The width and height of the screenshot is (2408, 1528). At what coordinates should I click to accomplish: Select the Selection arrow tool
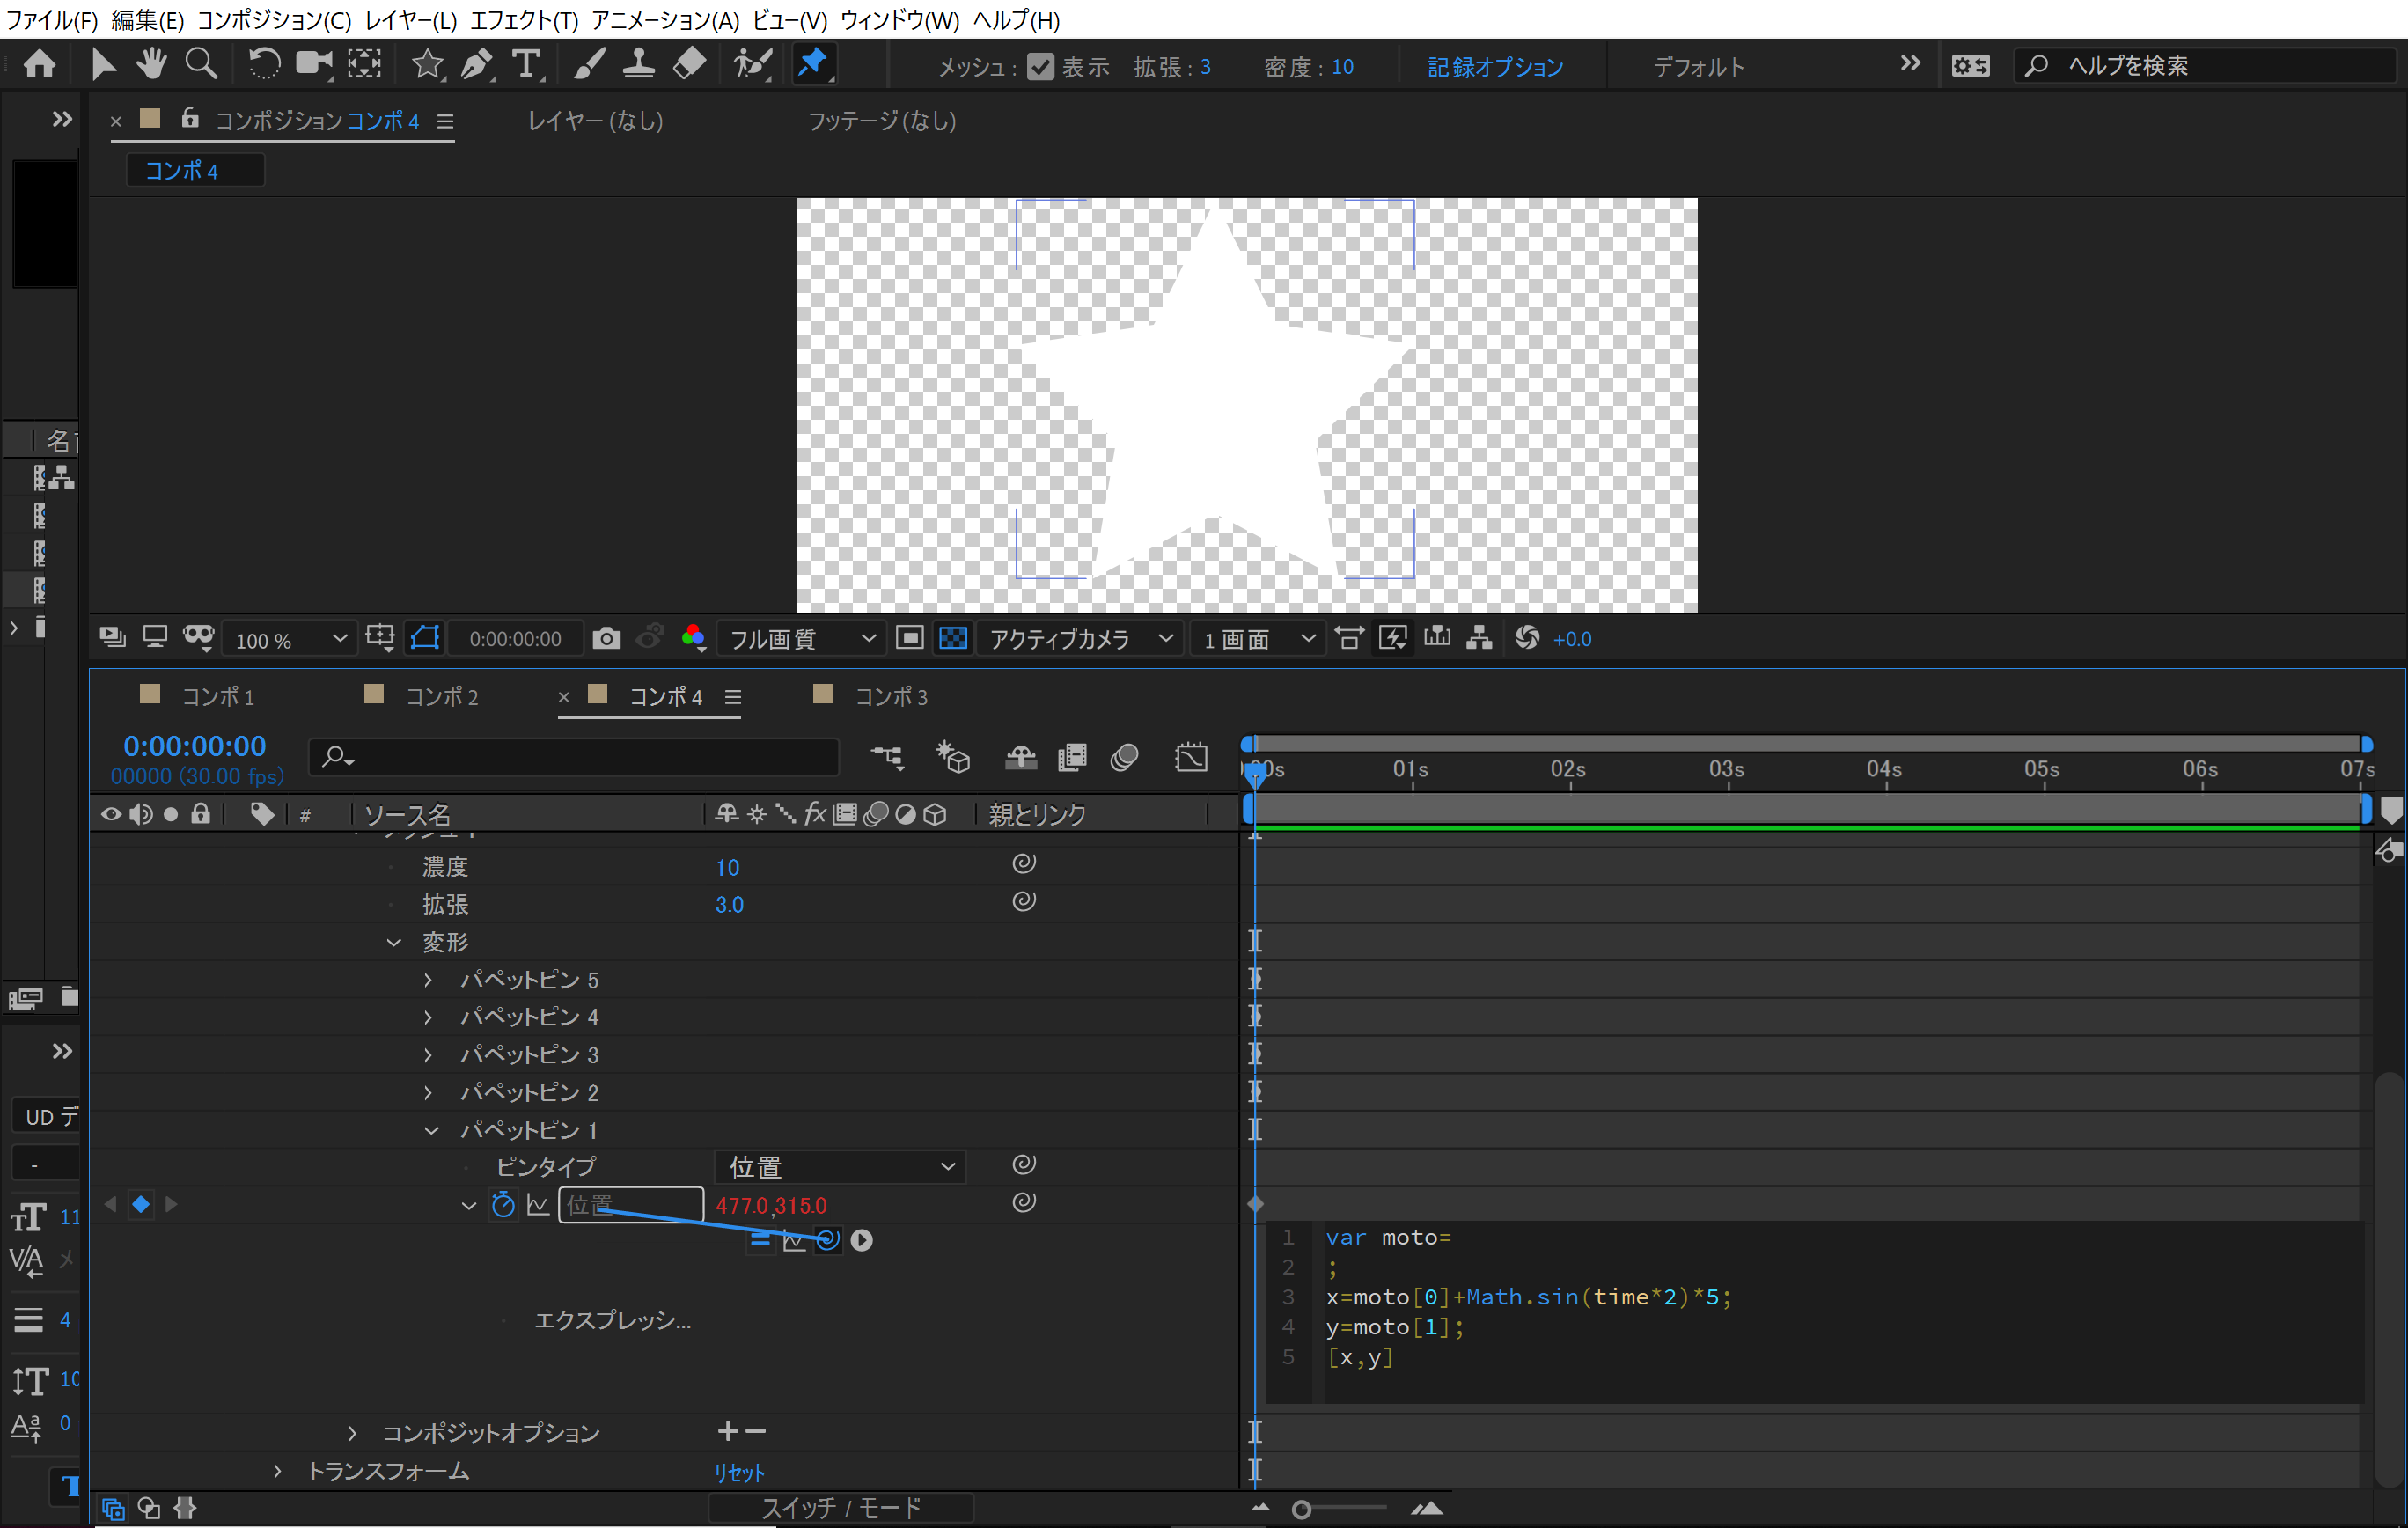coord(102,65)
